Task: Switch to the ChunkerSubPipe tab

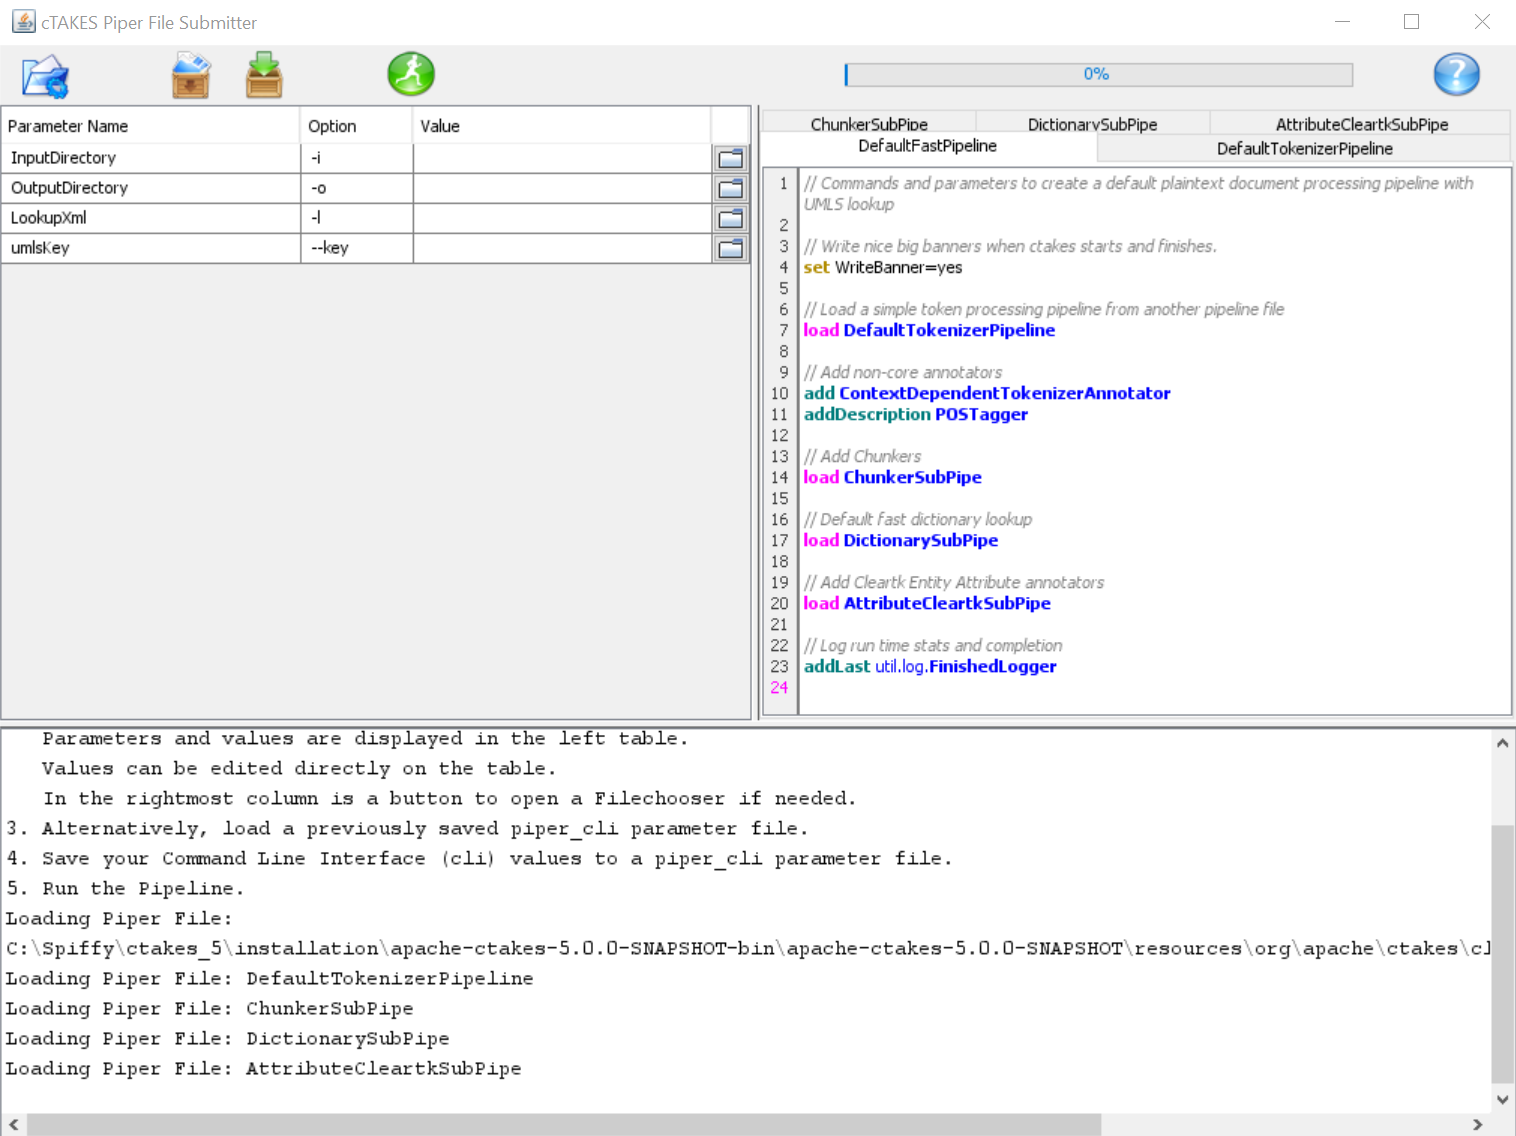Action: point(868,124)
